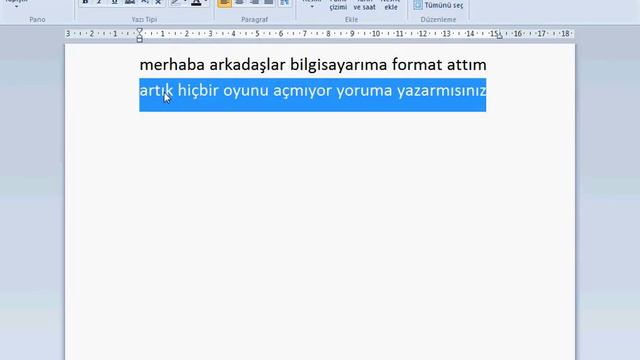
Task: Click the right indent marker on ruler
Action: point(499,36)
